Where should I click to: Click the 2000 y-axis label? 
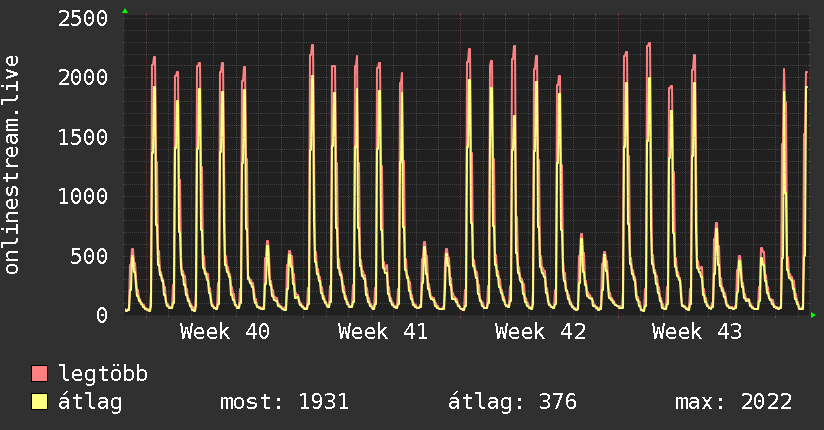click(83, 78)
